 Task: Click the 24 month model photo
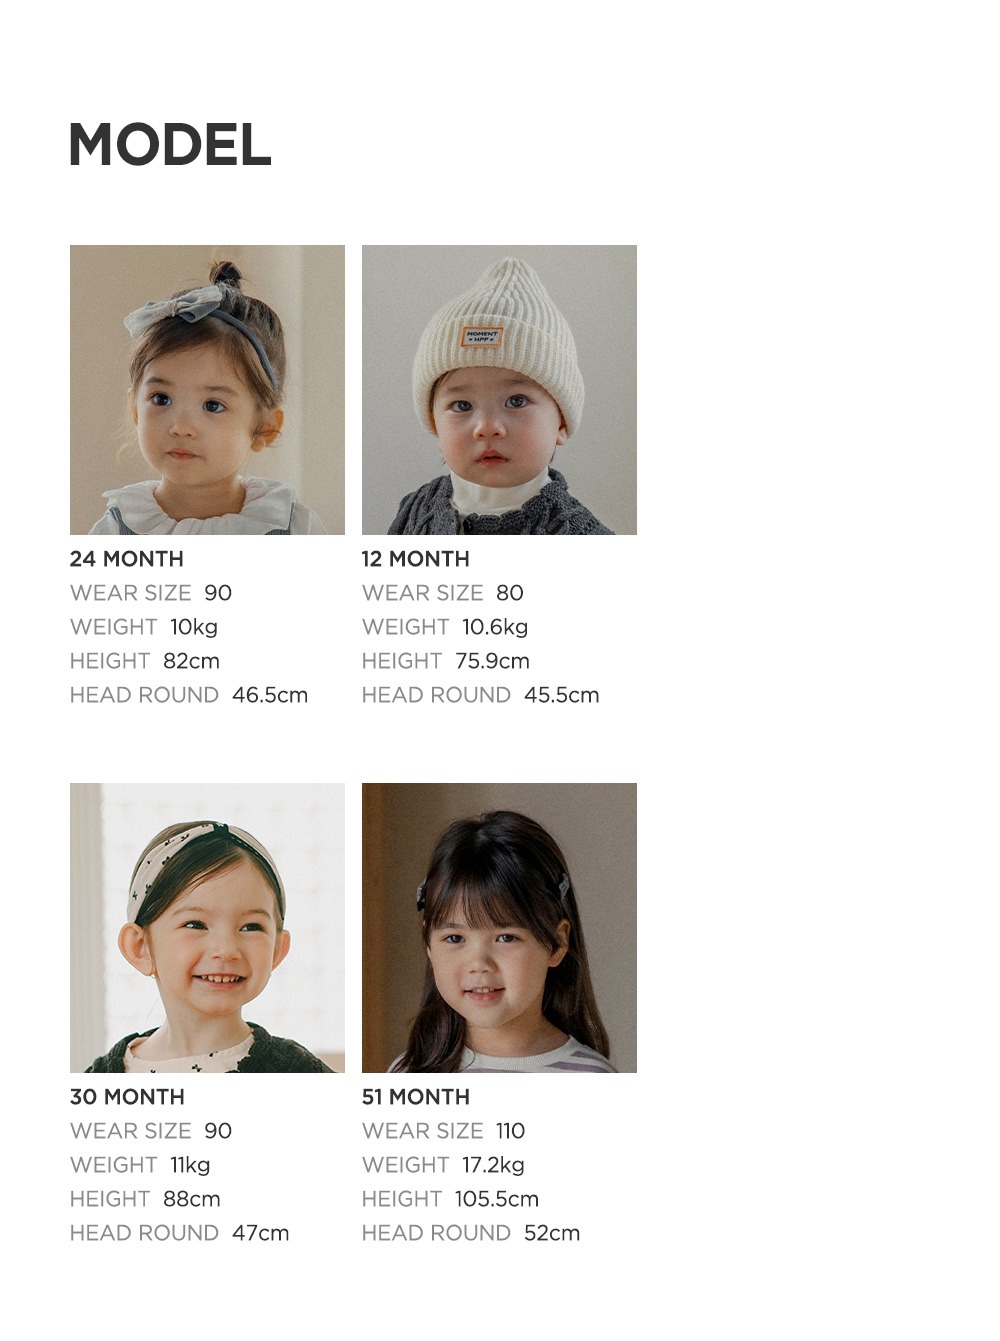click(207, 390)
